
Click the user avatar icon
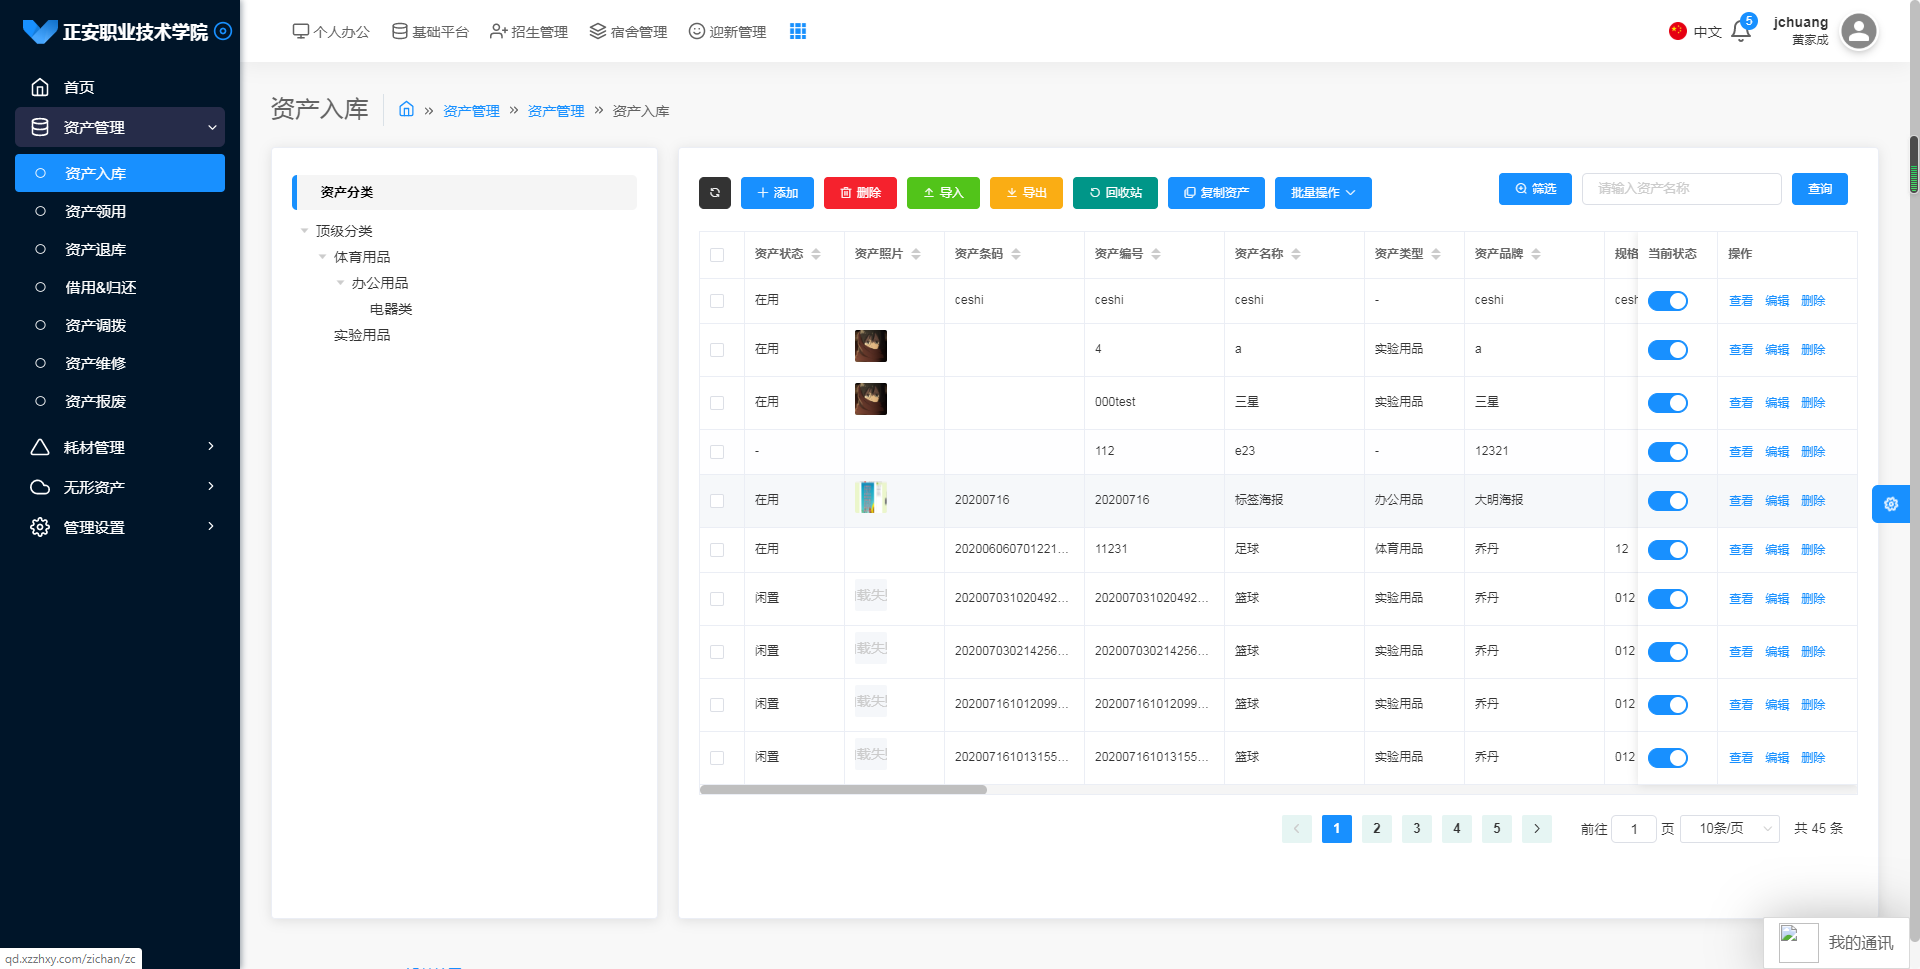tap(1859, 31)
